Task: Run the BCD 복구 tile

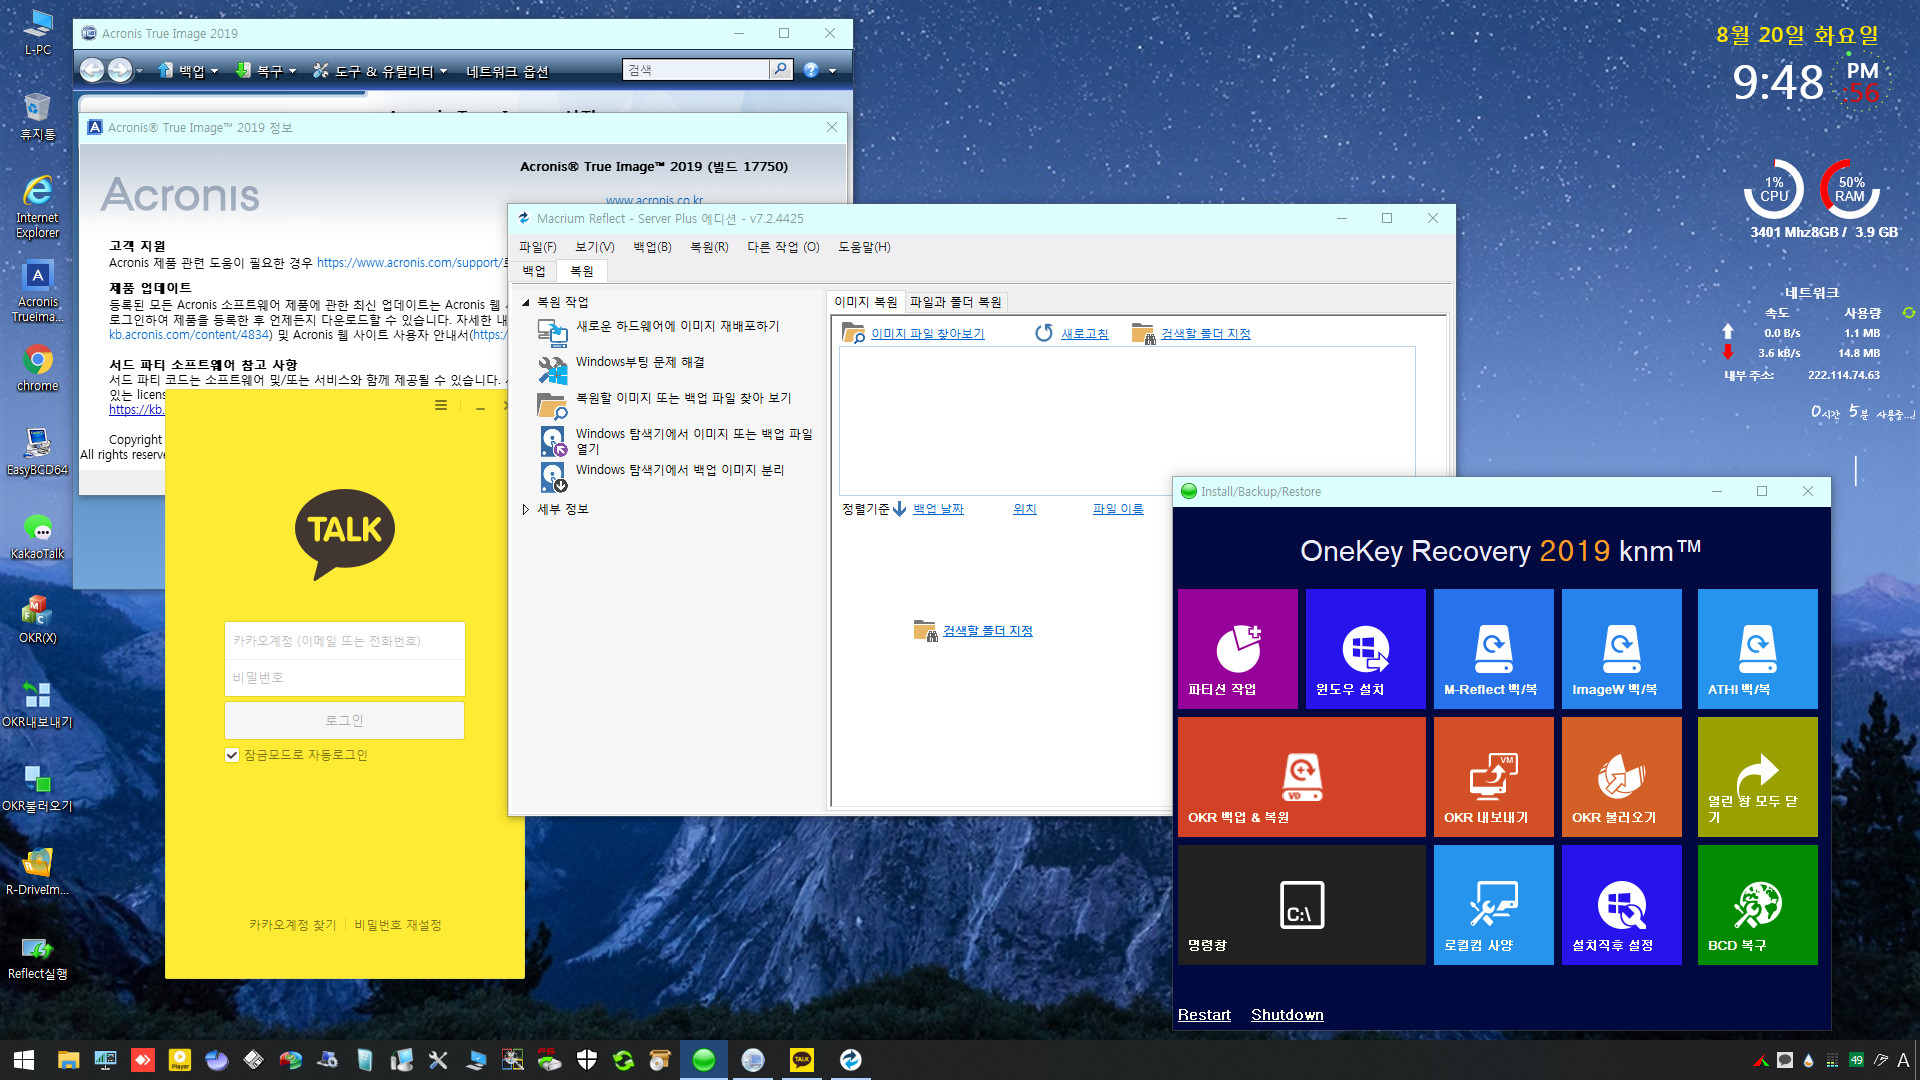Action: click(x=1757, y=905)
